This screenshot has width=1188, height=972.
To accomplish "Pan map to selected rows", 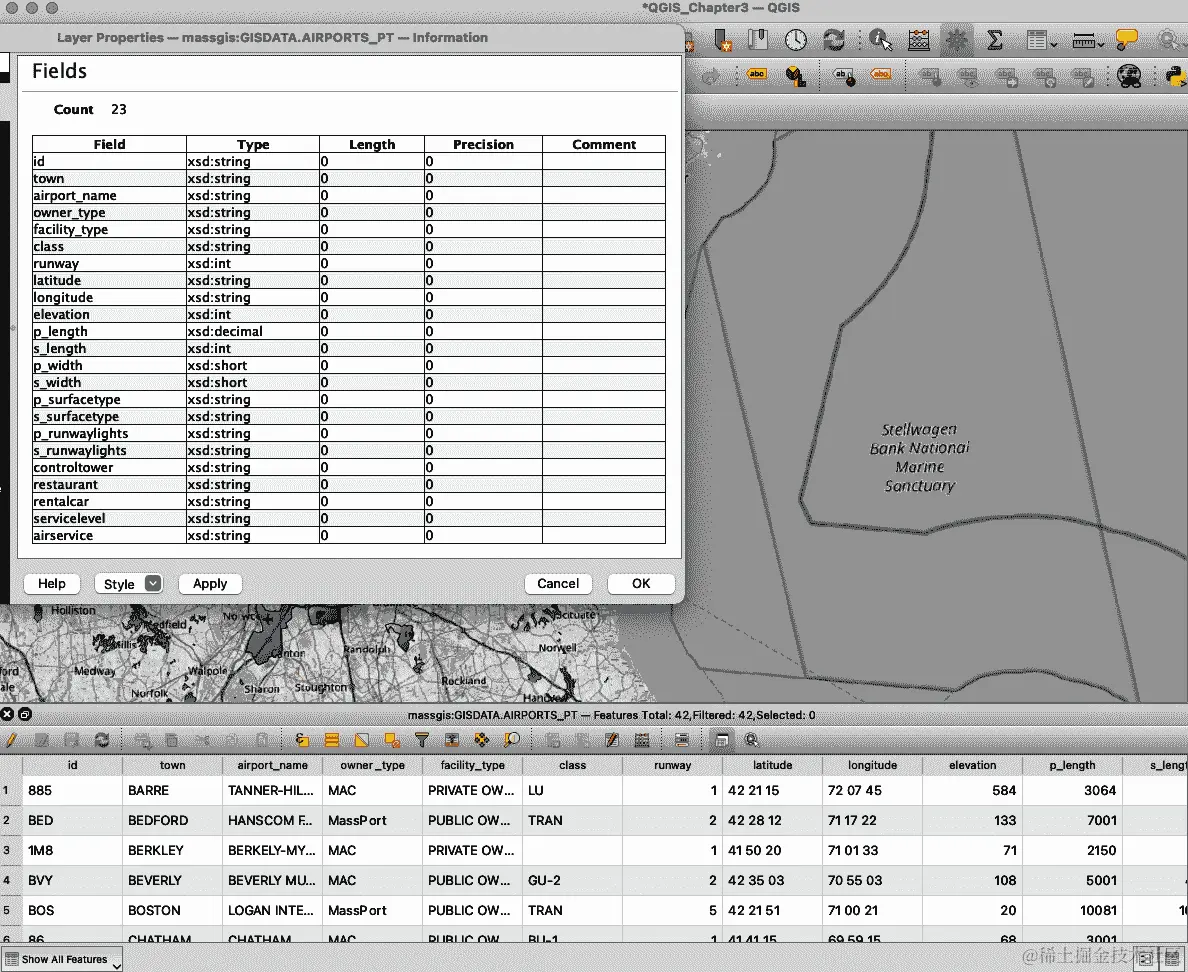I will click(x=482, y=740).
